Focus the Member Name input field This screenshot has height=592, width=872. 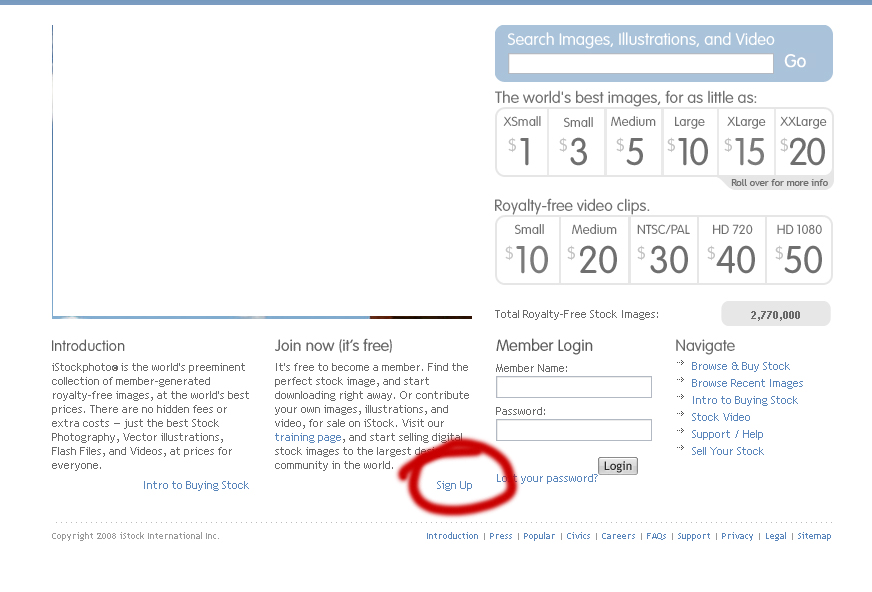(573, 387)
